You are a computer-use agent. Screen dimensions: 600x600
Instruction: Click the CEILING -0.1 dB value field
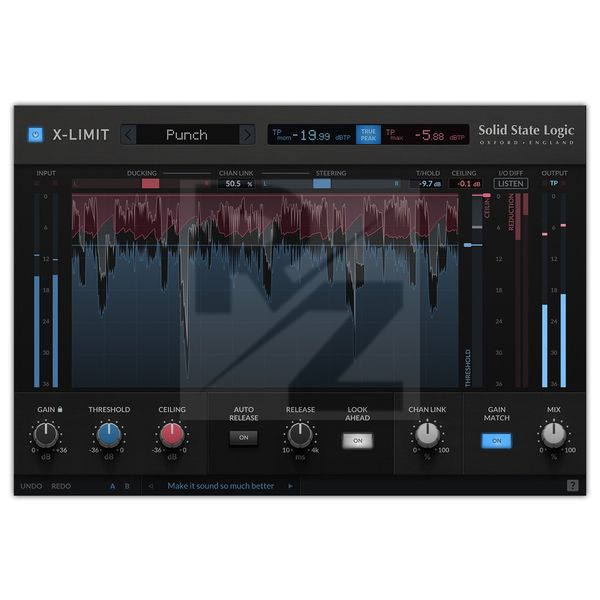pyautogui.click(x=466, y=184)
